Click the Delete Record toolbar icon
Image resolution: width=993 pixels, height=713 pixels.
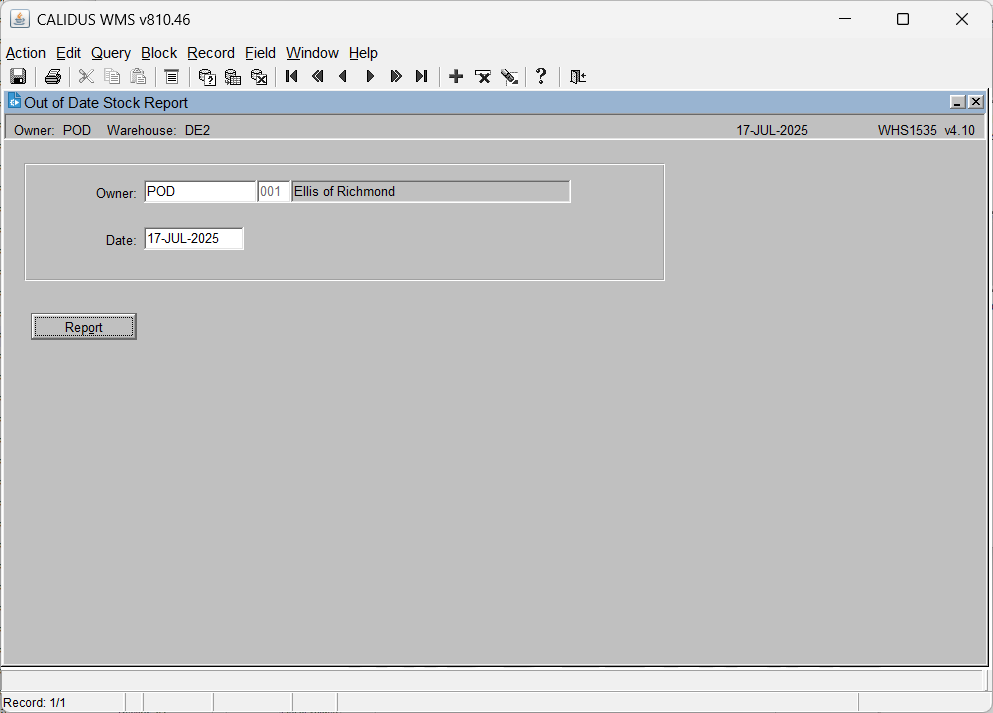pyautogui.click(x=483, y=77)
